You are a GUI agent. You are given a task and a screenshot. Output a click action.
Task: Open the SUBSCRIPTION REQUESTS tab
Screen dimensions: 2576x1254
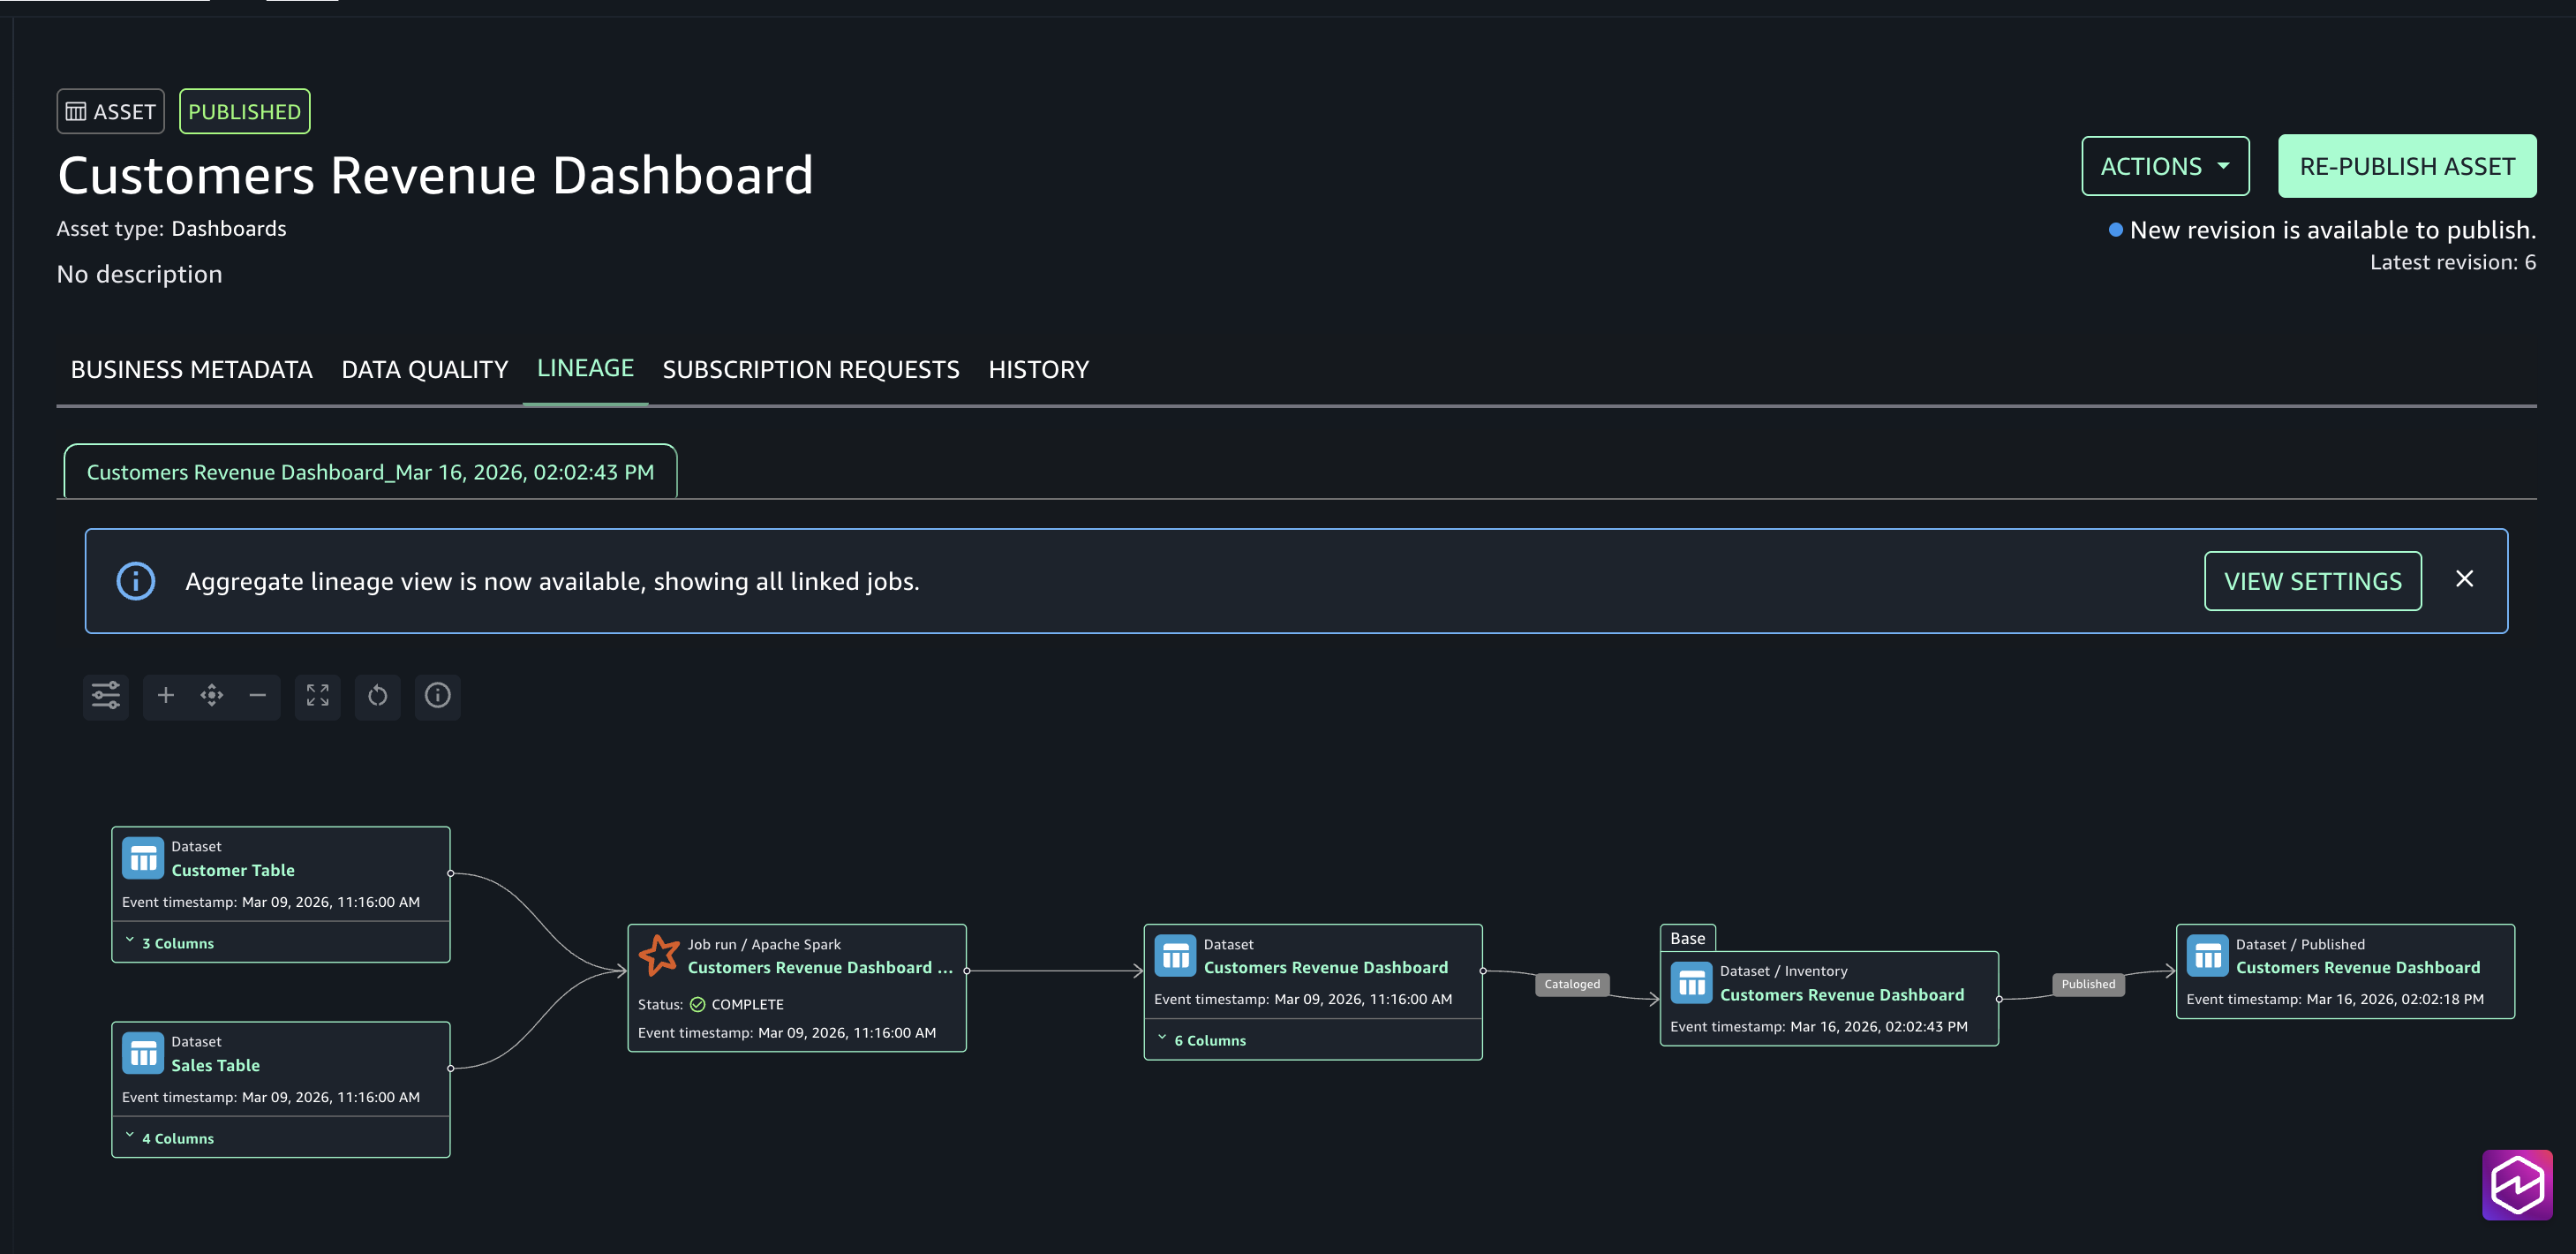click(x=810, y=370)
